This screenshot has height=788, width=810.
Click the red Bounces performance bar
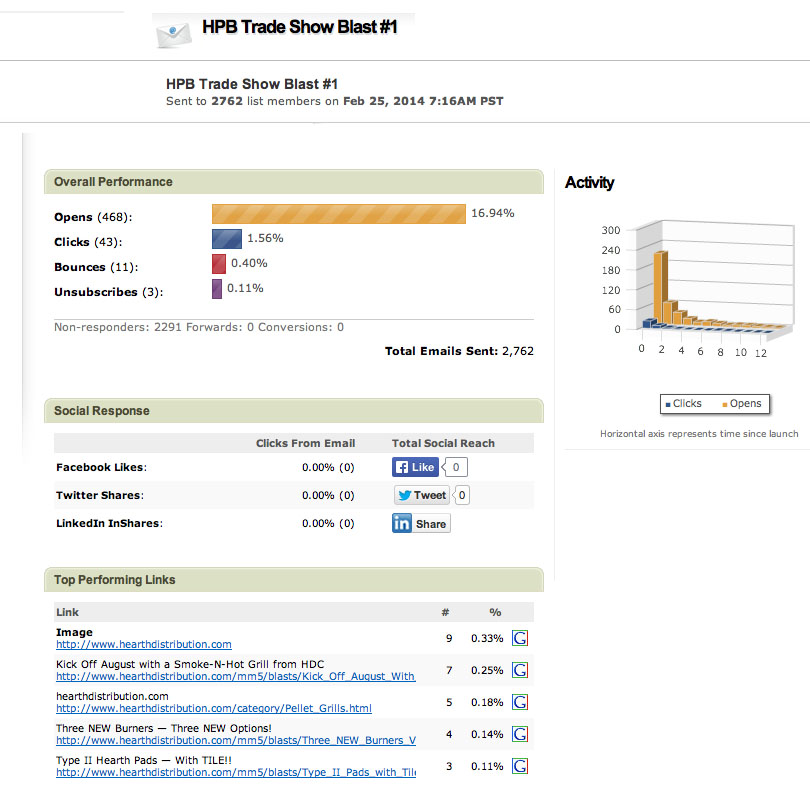(218, 264)
